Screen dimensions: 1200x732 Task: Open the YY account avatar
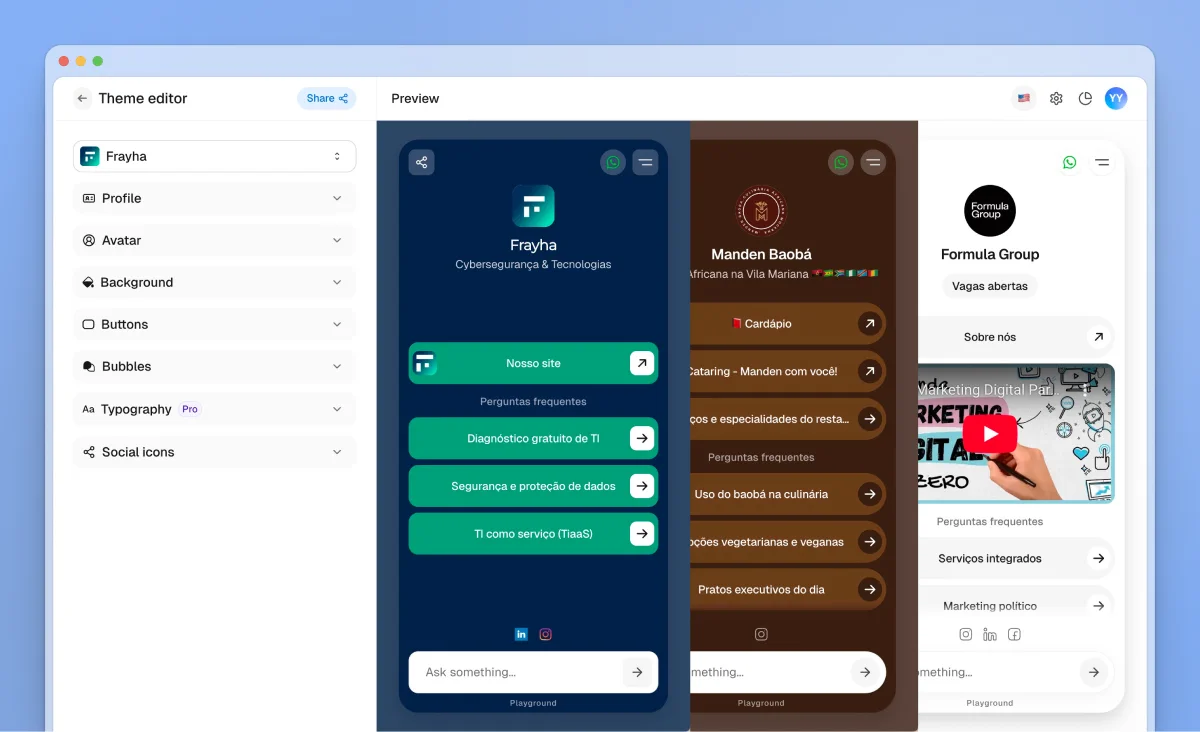coord(1116,98)
